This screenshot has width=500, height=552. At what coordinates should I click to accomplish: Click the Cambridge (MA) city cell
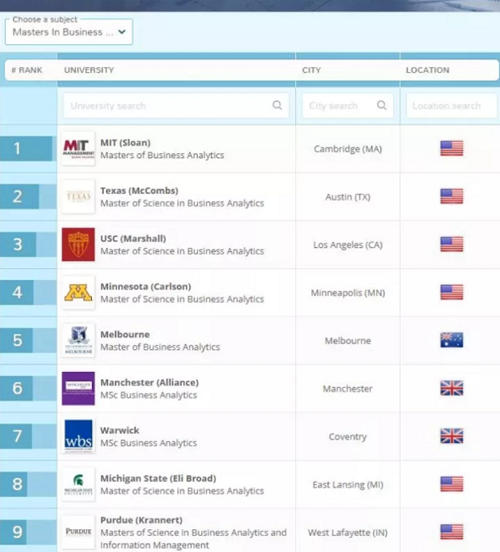[x=348, y=149]
